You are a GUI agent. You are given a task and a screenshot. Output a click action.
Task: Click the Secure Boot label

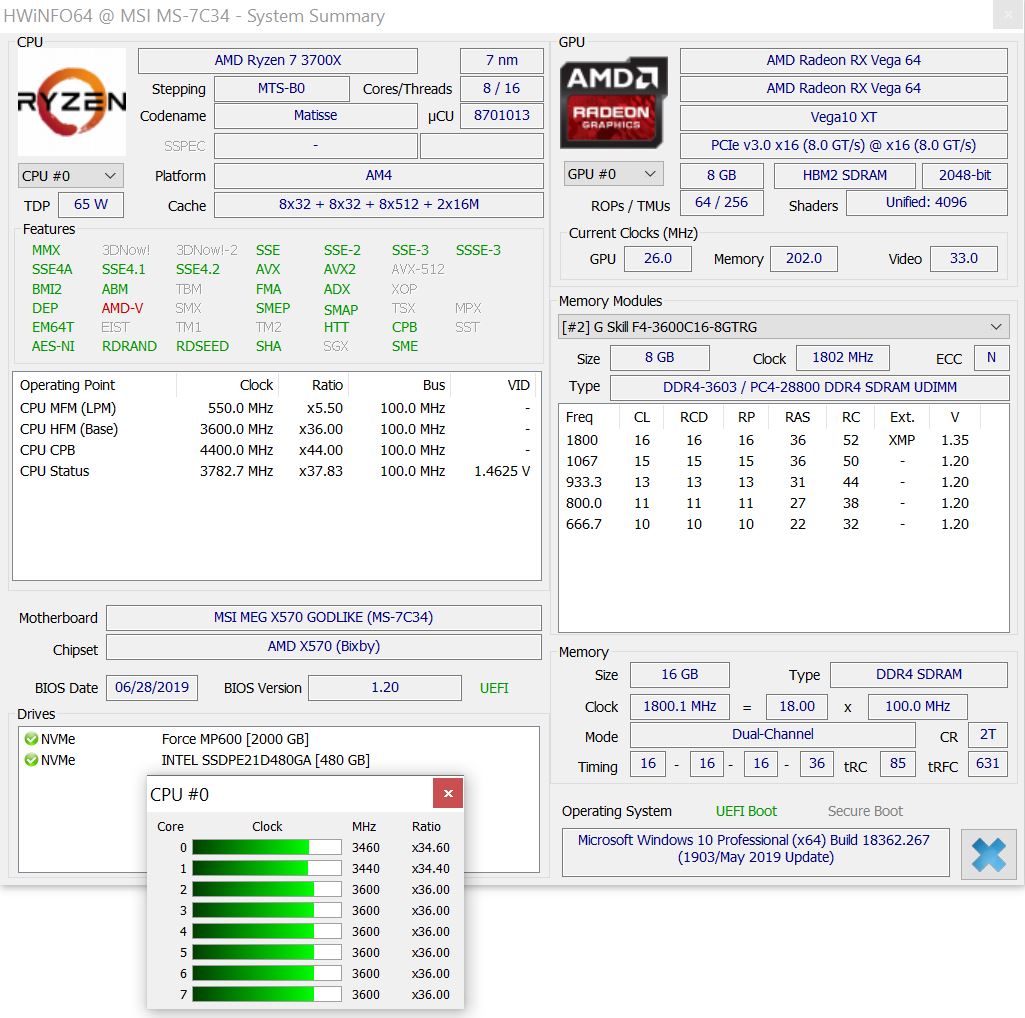click(865, 811)
